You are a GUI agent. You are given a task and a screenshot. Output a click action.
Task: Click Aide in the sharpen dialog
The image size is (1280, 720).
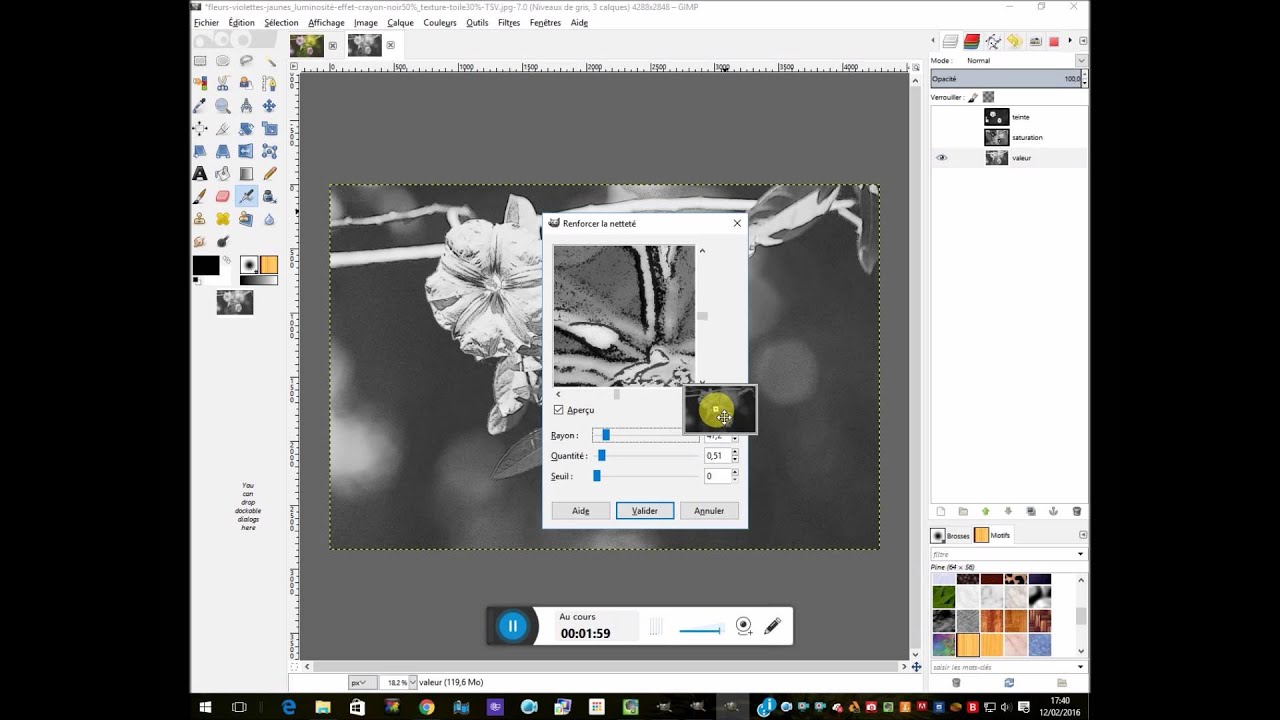(580, 511)
